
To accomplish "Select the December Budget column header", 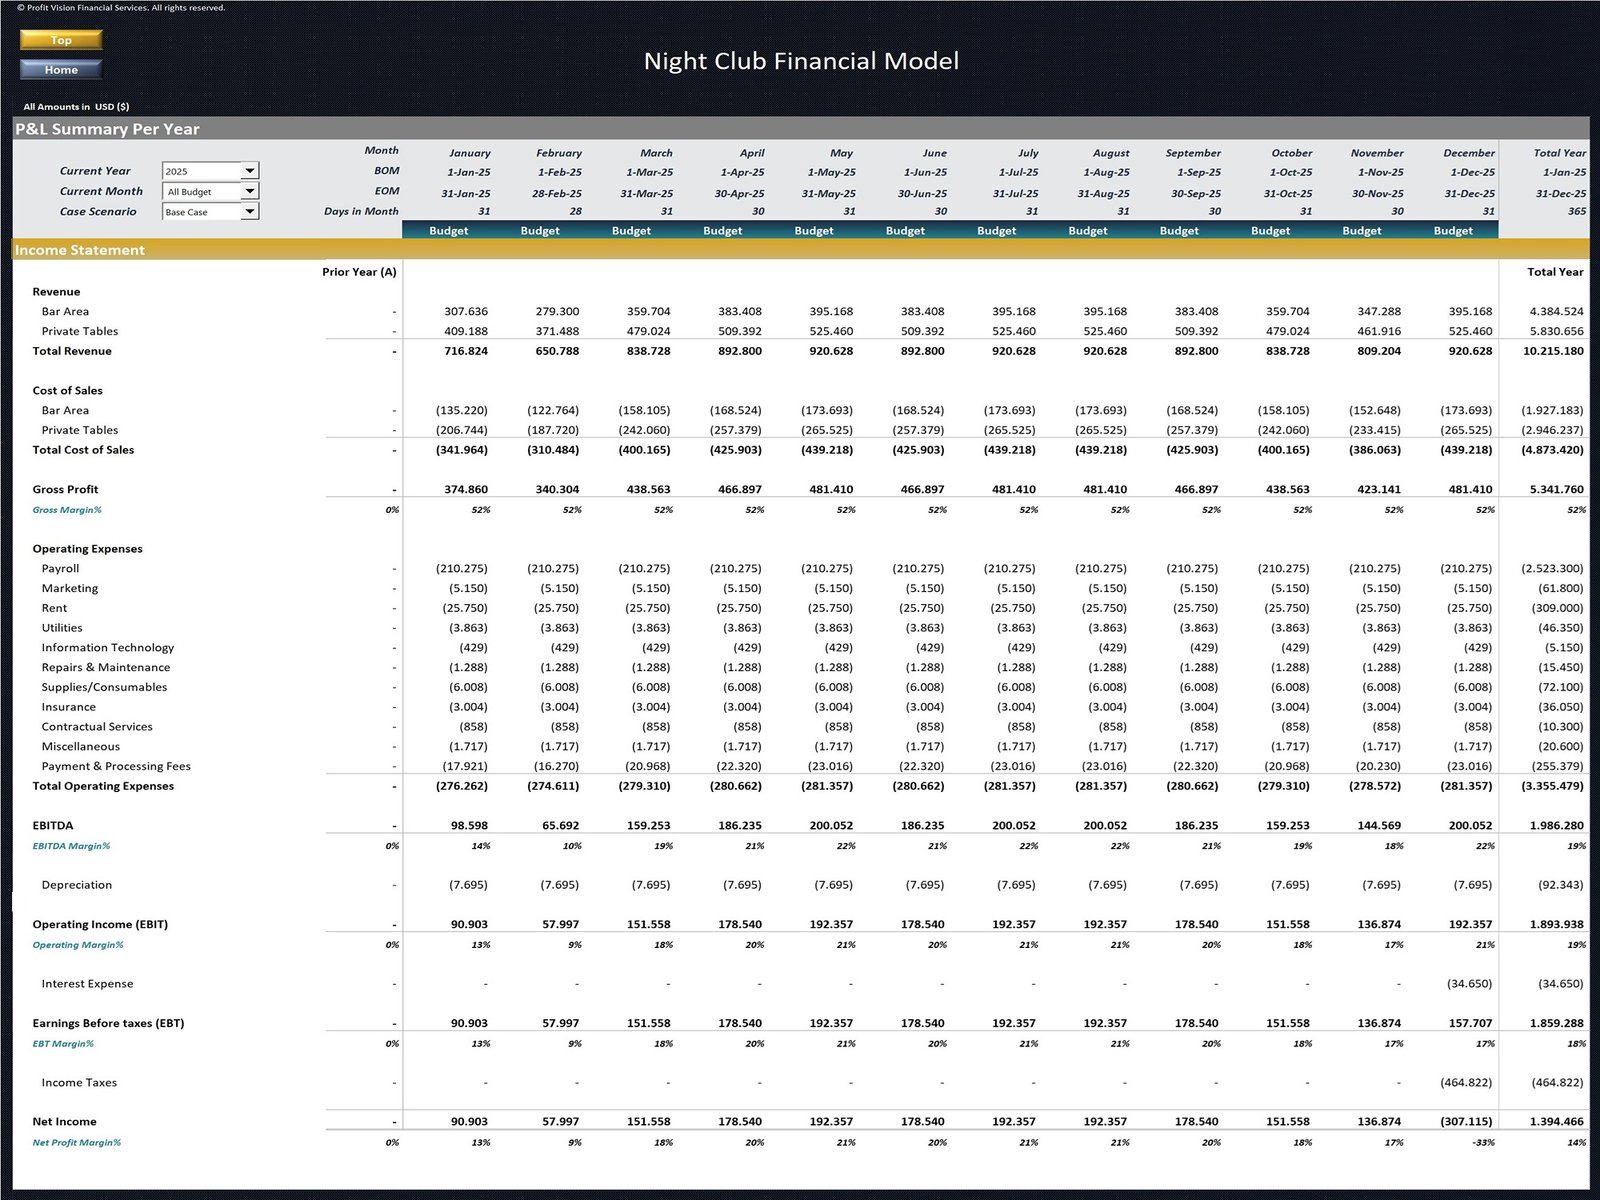I will (x=1453, y=231).
